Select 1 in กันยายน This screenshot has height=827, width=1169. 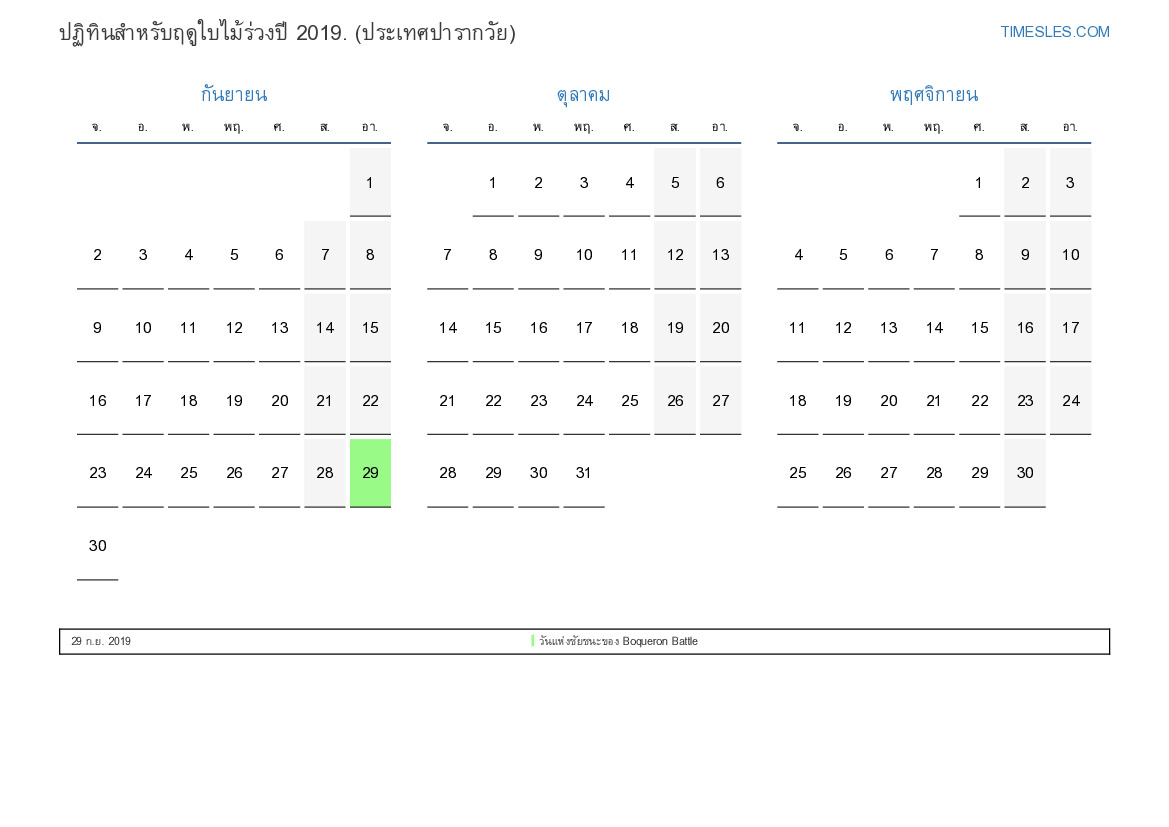371,183
